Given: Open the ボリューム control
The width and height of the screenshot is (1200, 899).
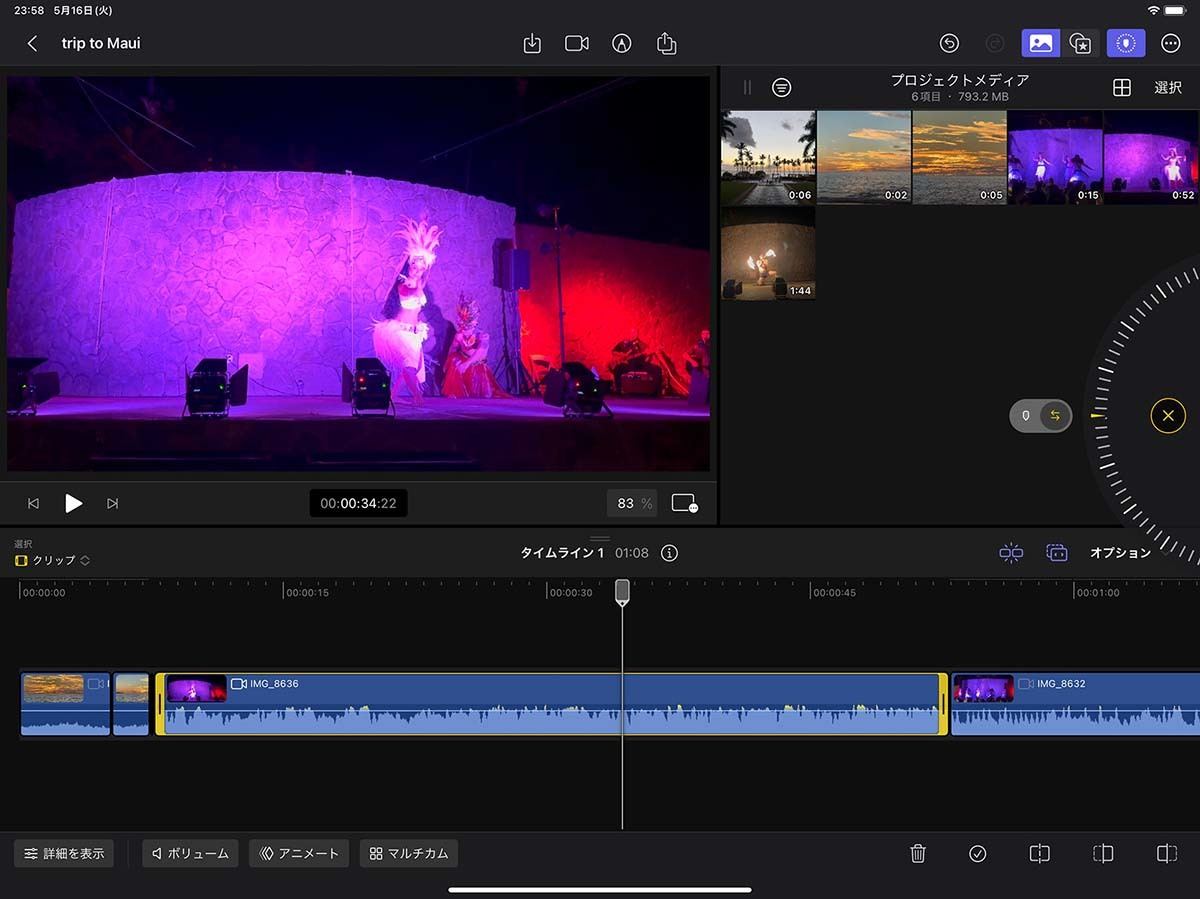Looking at the screenshot, I should point(190,853).
